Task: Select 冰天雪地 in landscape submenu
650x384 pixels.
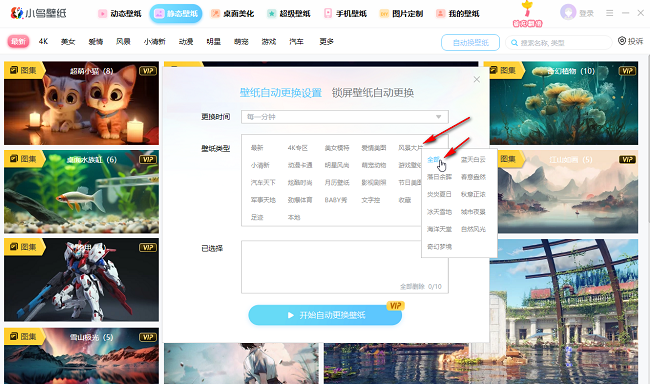Action: point(439,212)
